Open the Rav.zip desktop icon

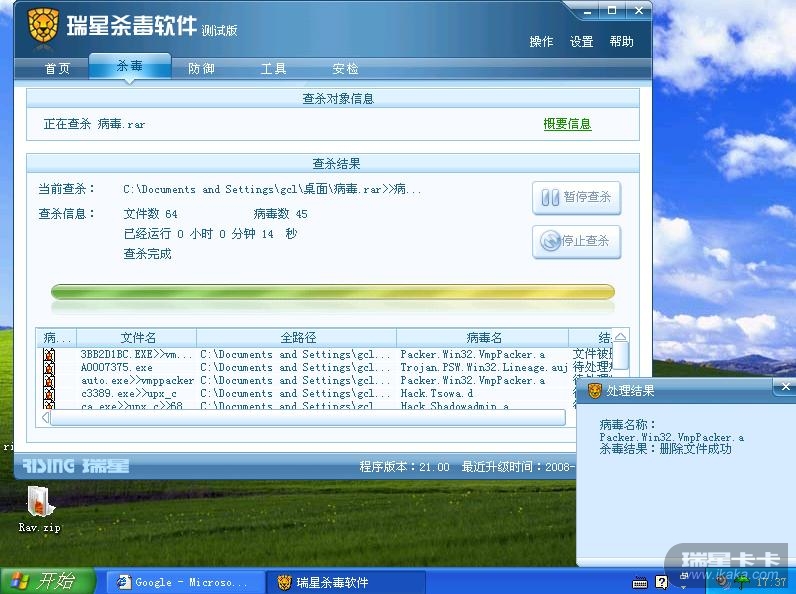[x=40, y=509]
